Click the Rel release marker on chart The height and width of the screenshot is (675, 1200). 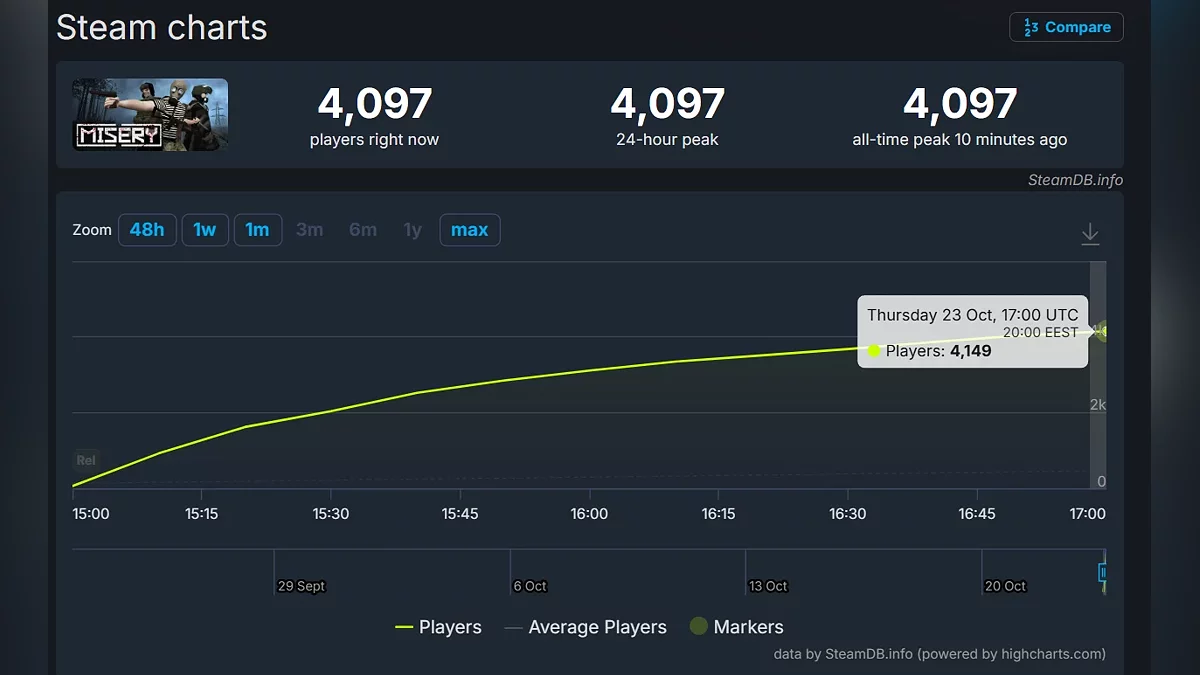click(x=86, y=460)
